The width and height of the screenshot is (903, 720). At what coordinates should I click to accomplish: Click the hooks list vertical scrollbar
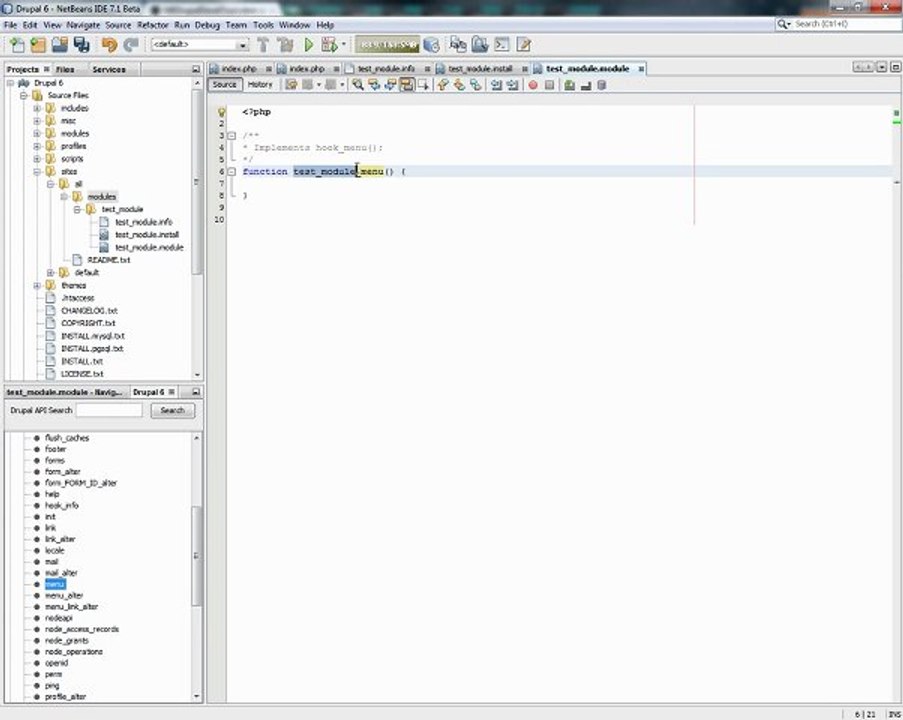pos(196,556)
